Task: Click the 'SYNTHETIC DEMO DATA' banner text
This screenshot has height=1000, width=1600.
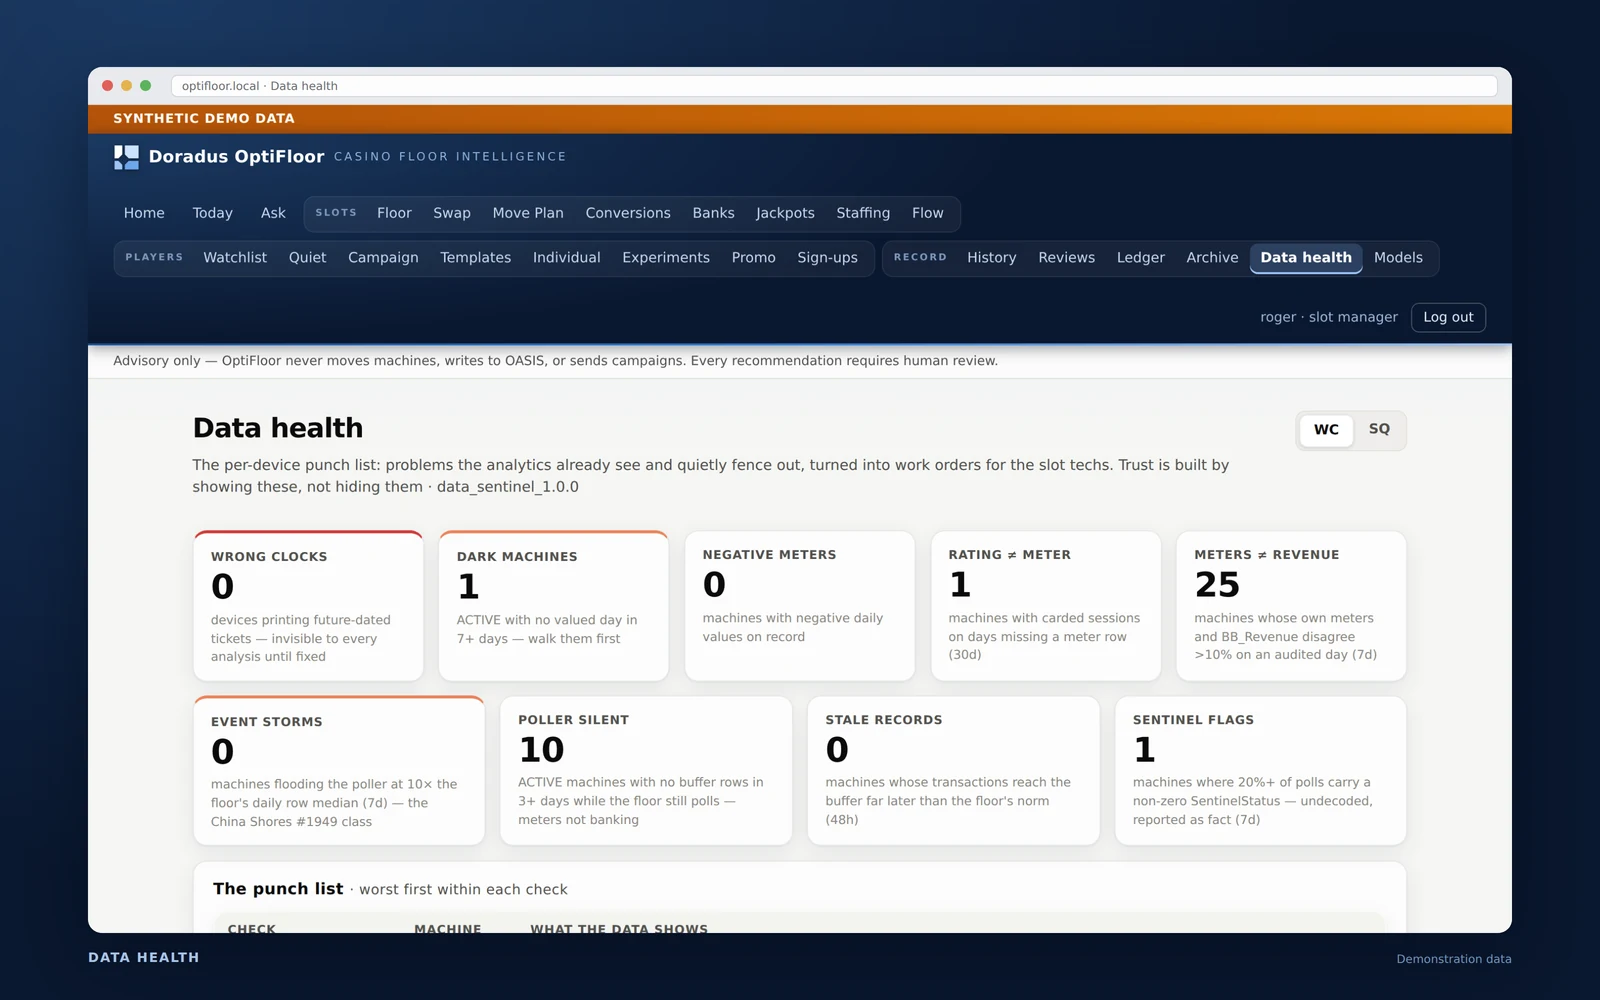Action: coord(204,118)
